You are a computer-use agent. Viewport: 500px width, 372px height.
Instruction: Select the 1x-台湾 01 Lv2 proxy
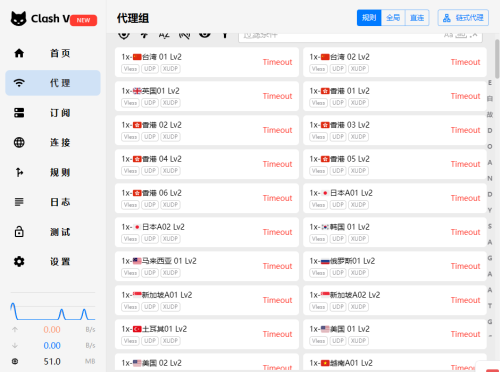[x=207, y=62]
